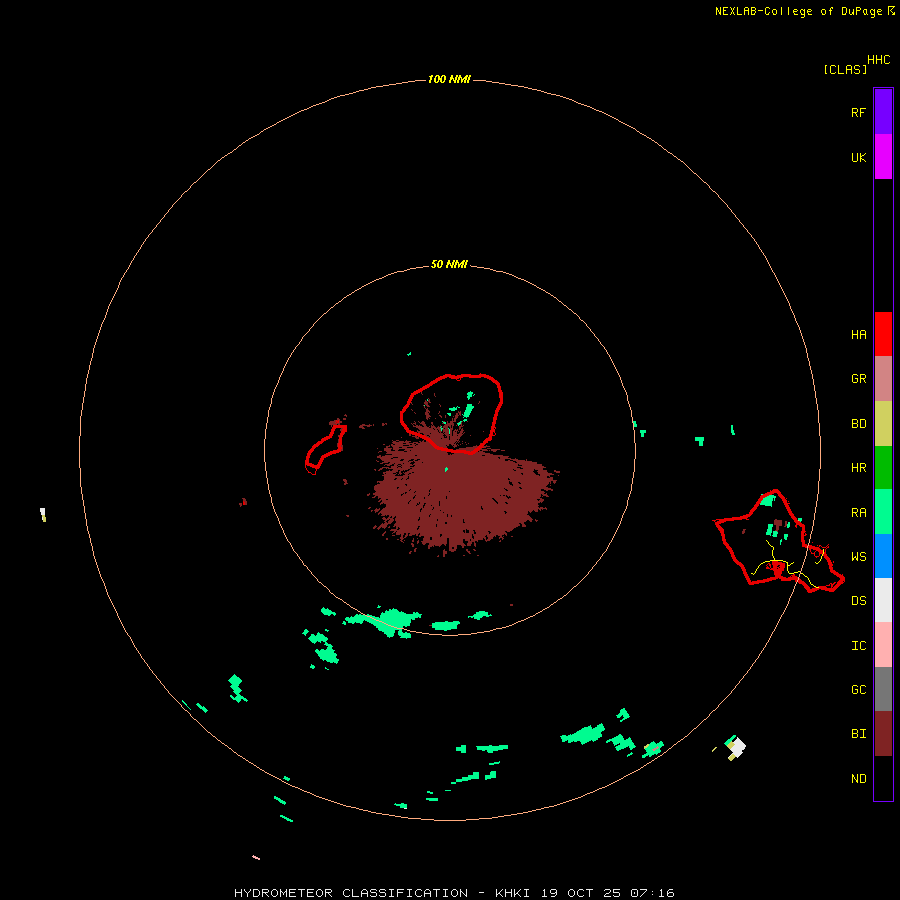This screenshot has width=900, height=900.
Task: Click the IC light pink swatch
Action: pyautogui.click(x=883, y=645)
